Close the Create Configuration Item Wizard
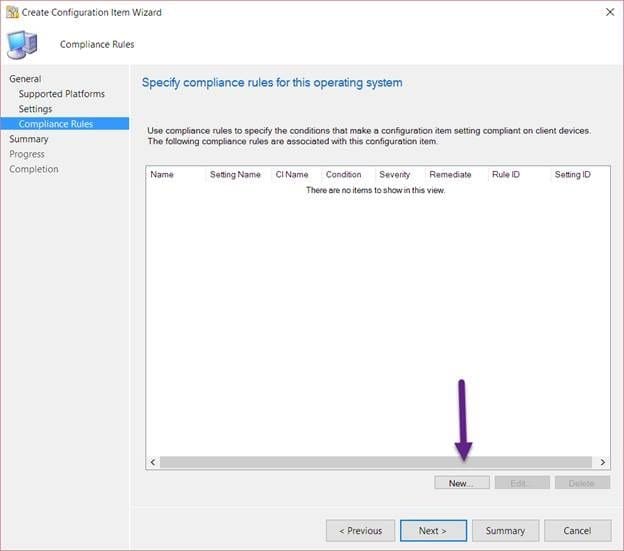The image size is (624, 551). tap(610, 12)
